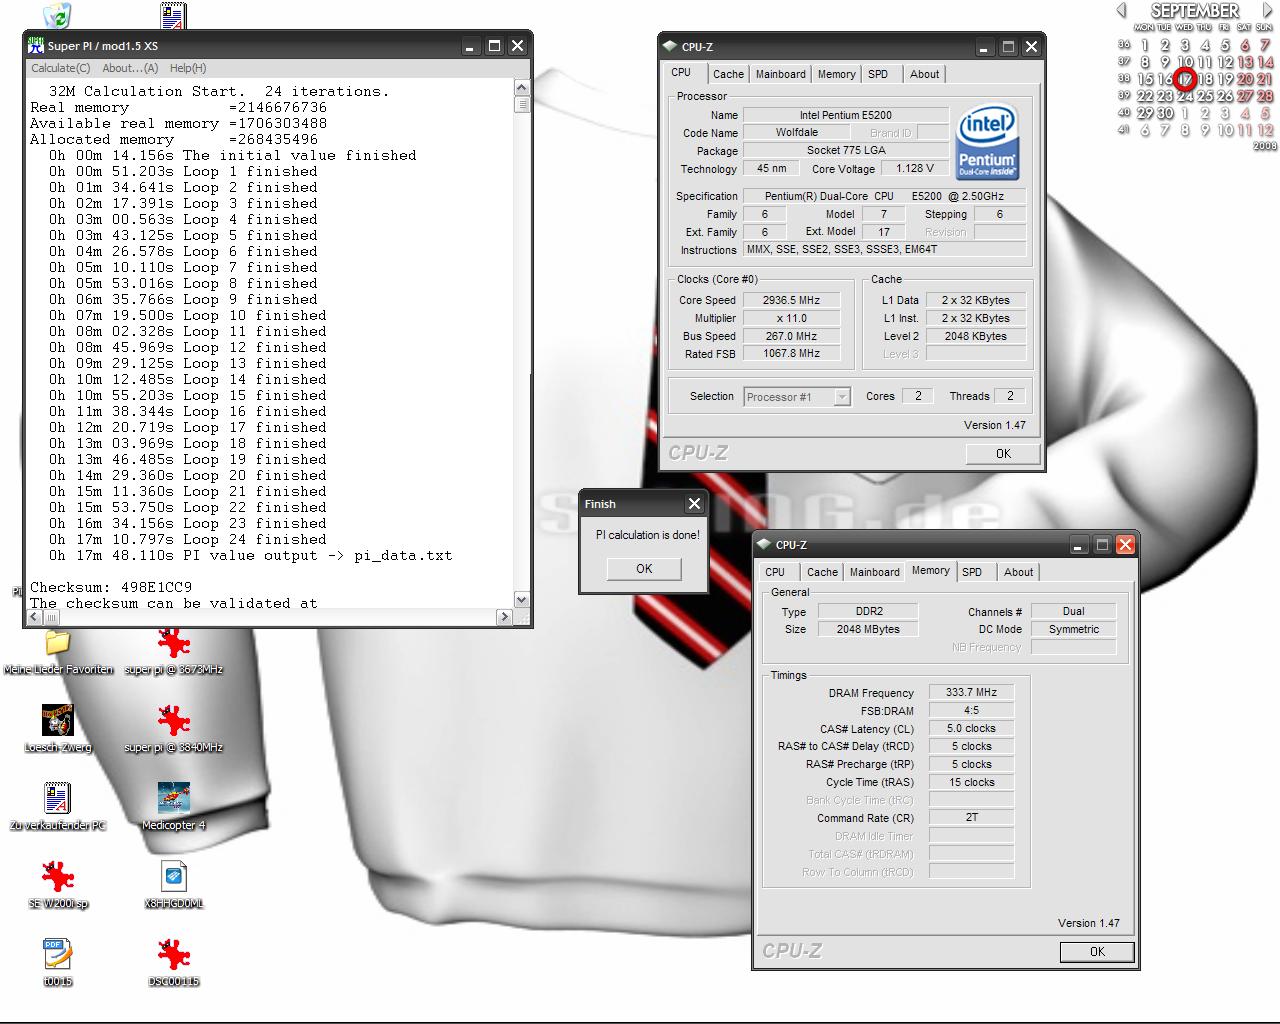This screenshot has height=1024, width=1280.
Task: Click the FSB:DRAM ratio value 4:5
Action: 971,710
